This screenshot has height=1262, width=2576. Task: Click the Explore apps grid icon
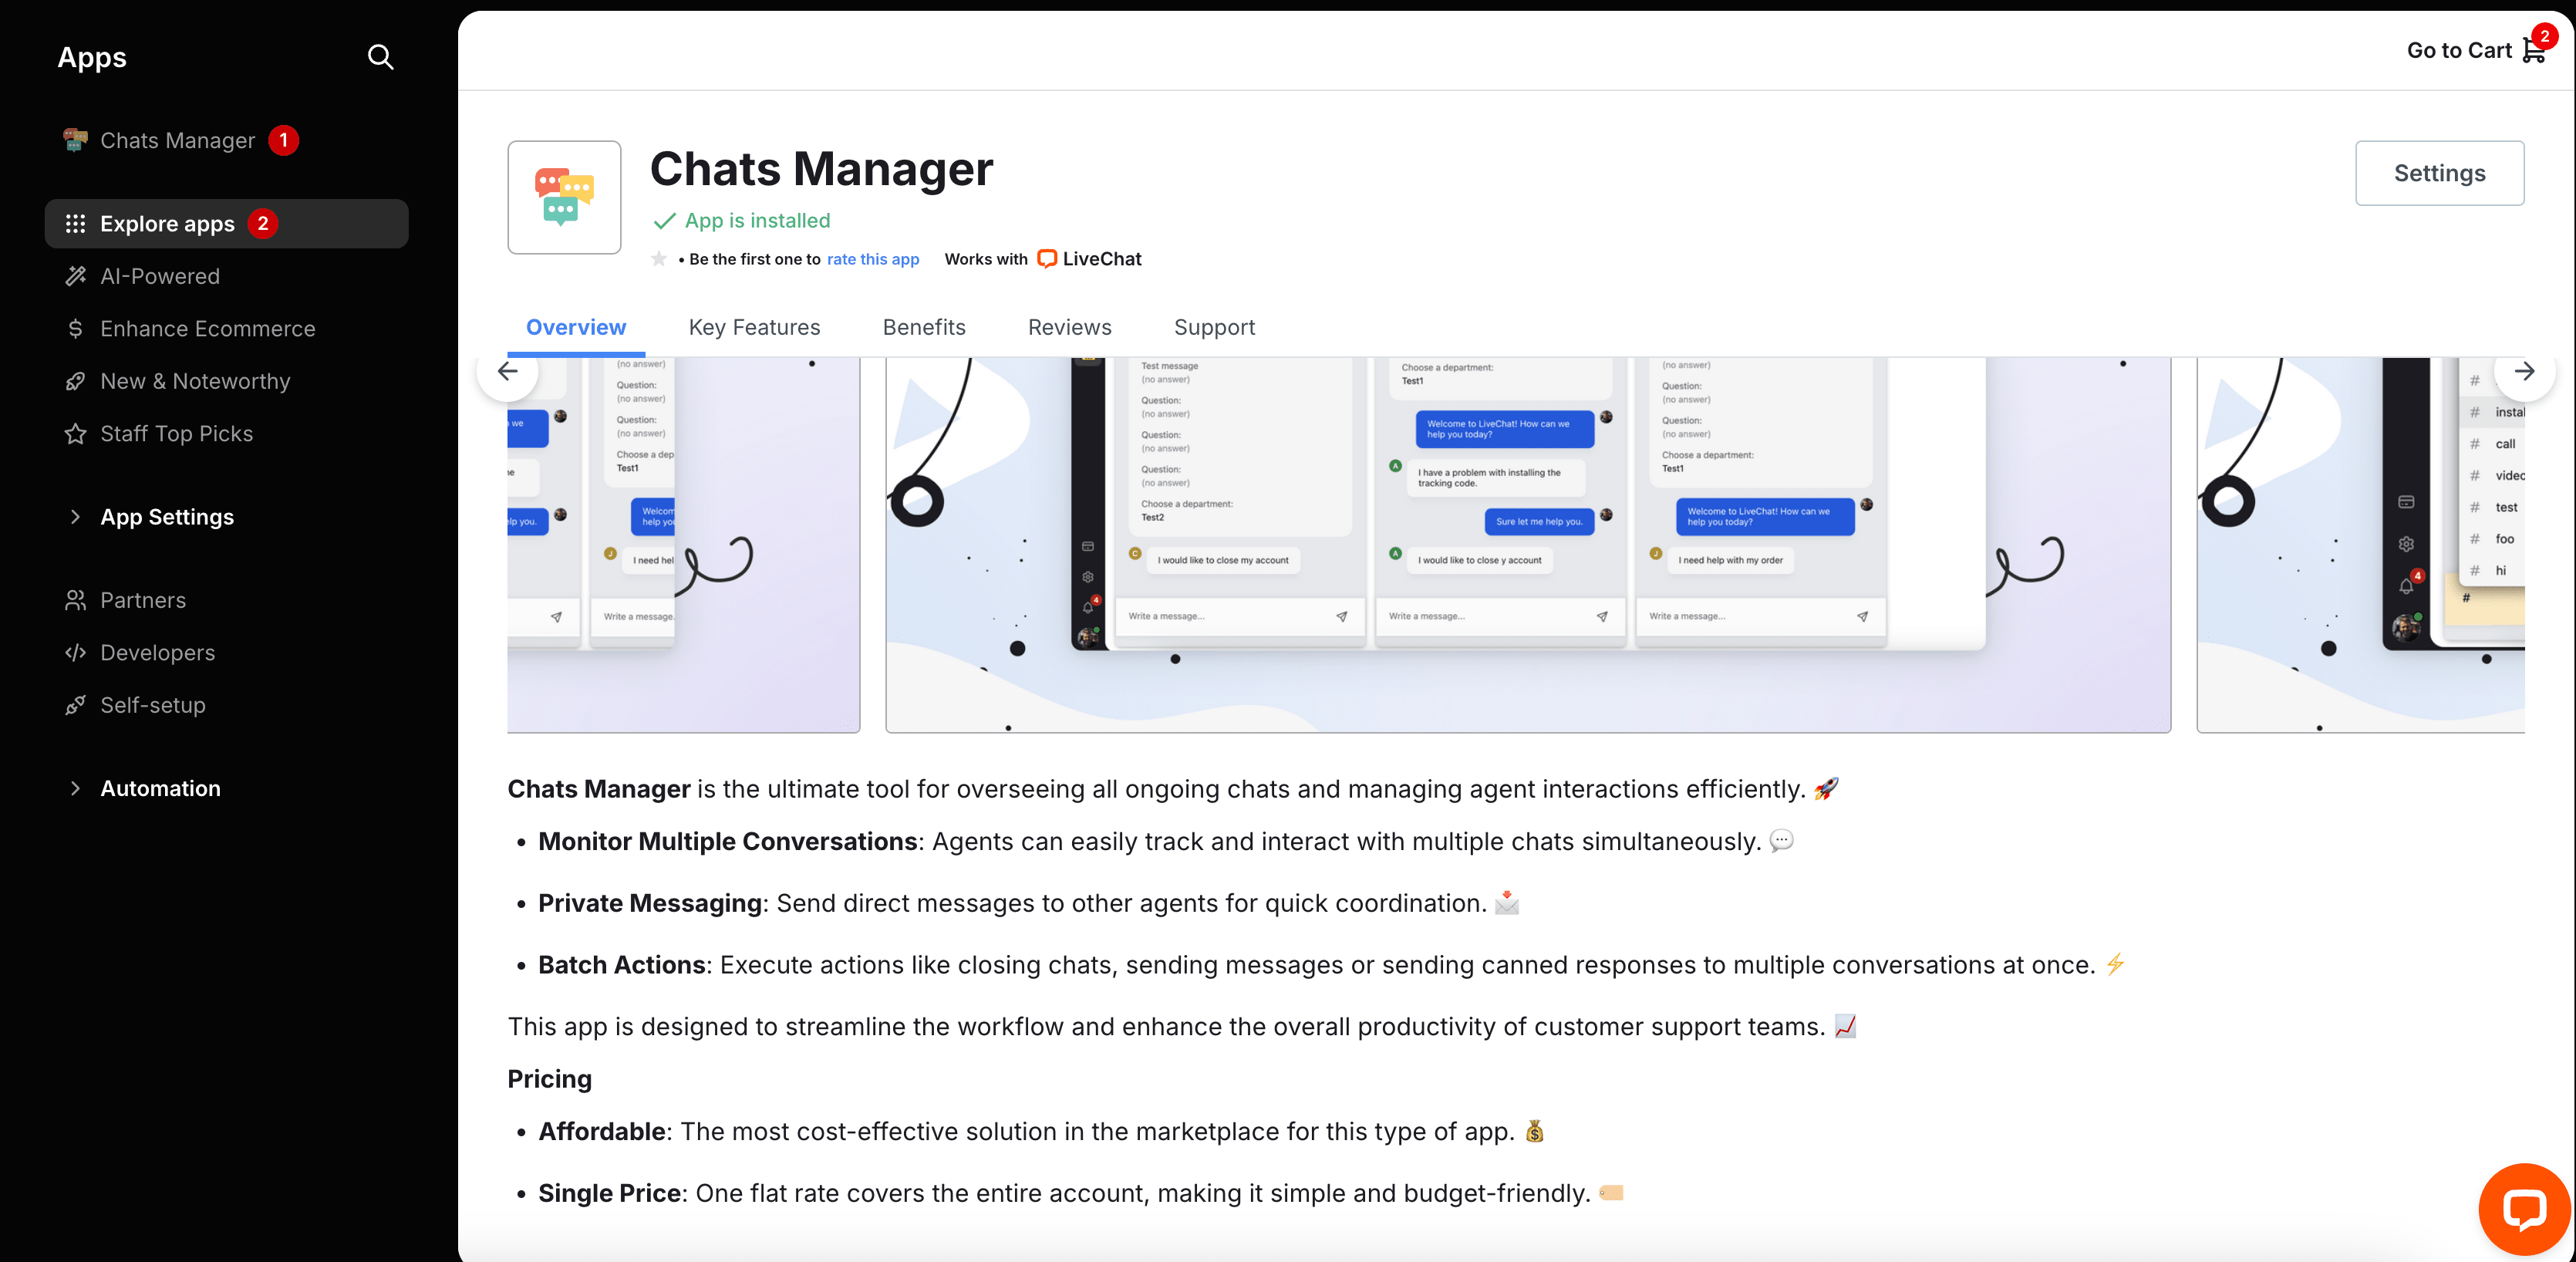(x=75, y=223)
